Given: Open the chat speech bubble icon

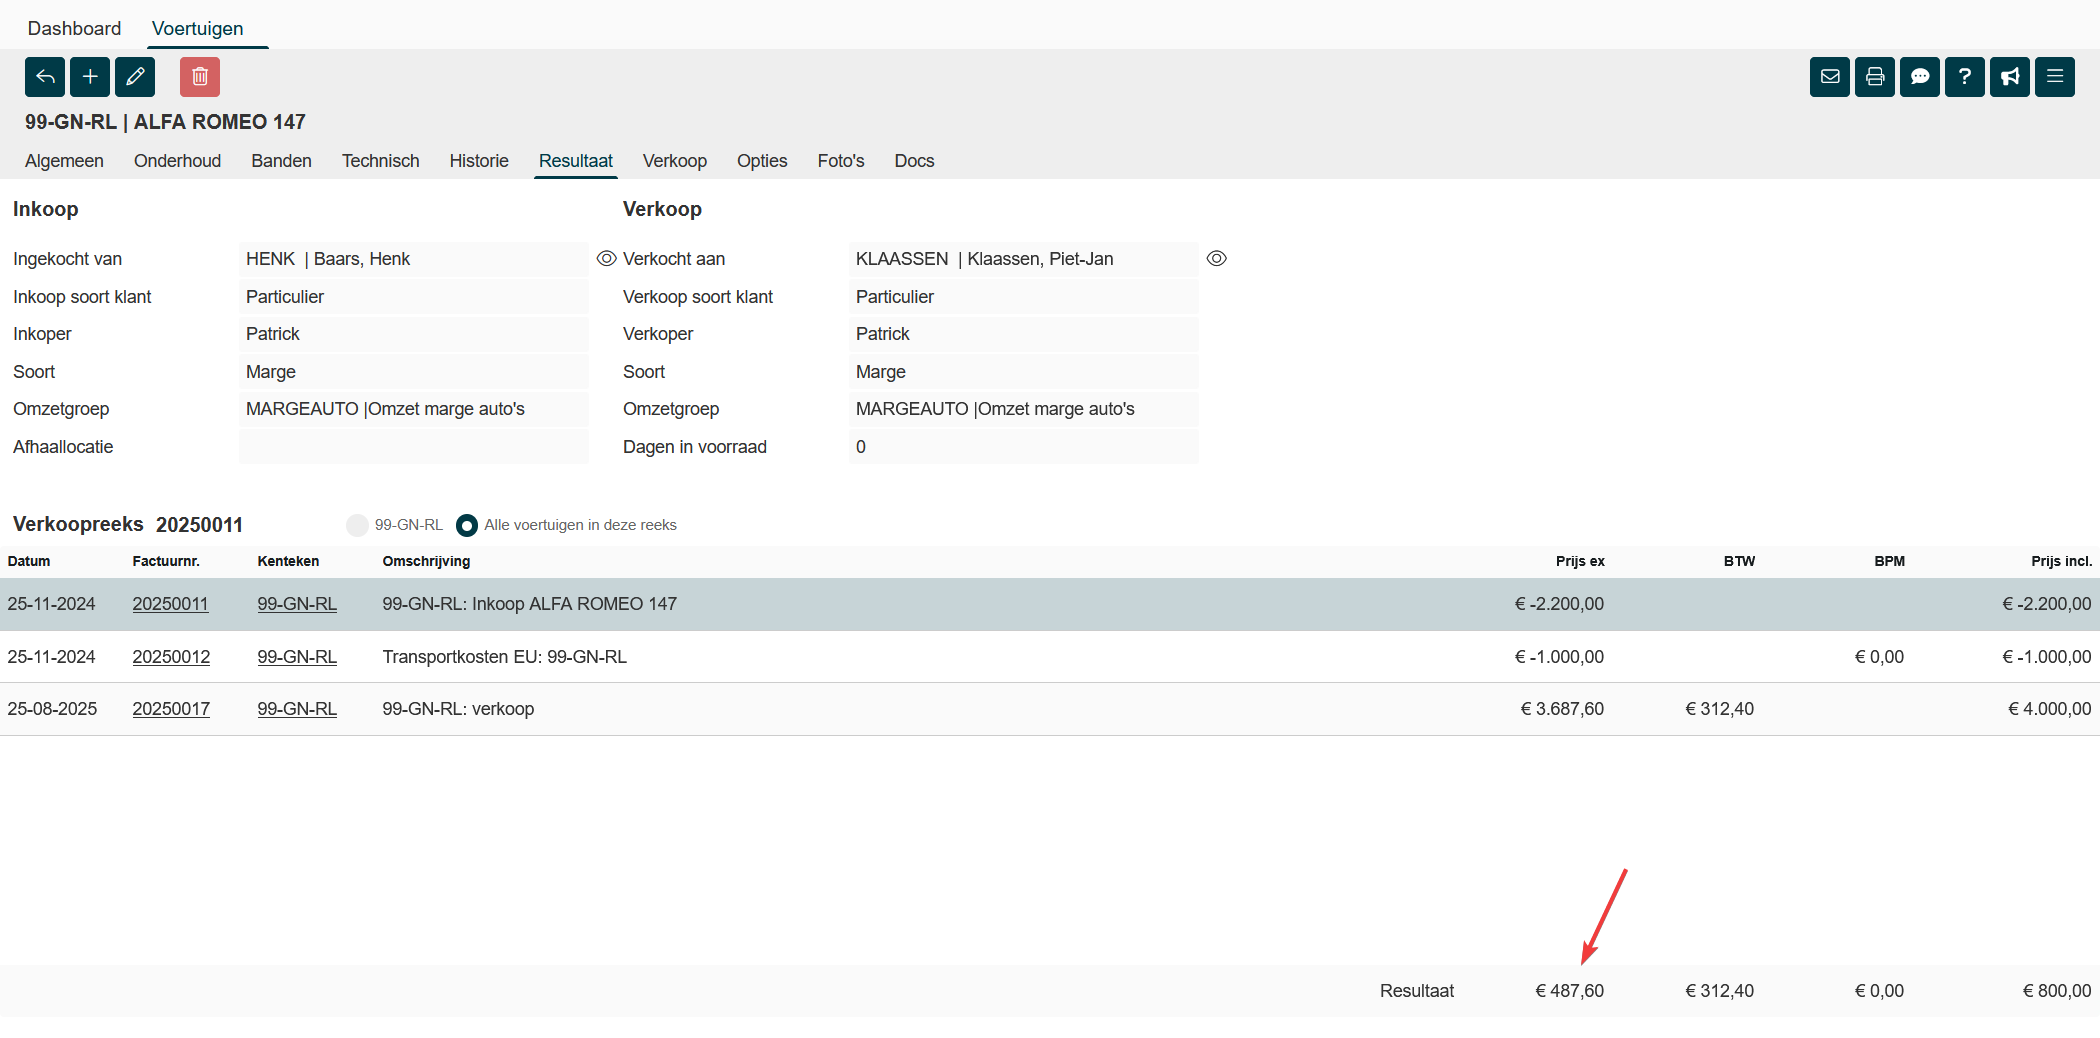Looking at the screenshot, I should pos(1920,77).
